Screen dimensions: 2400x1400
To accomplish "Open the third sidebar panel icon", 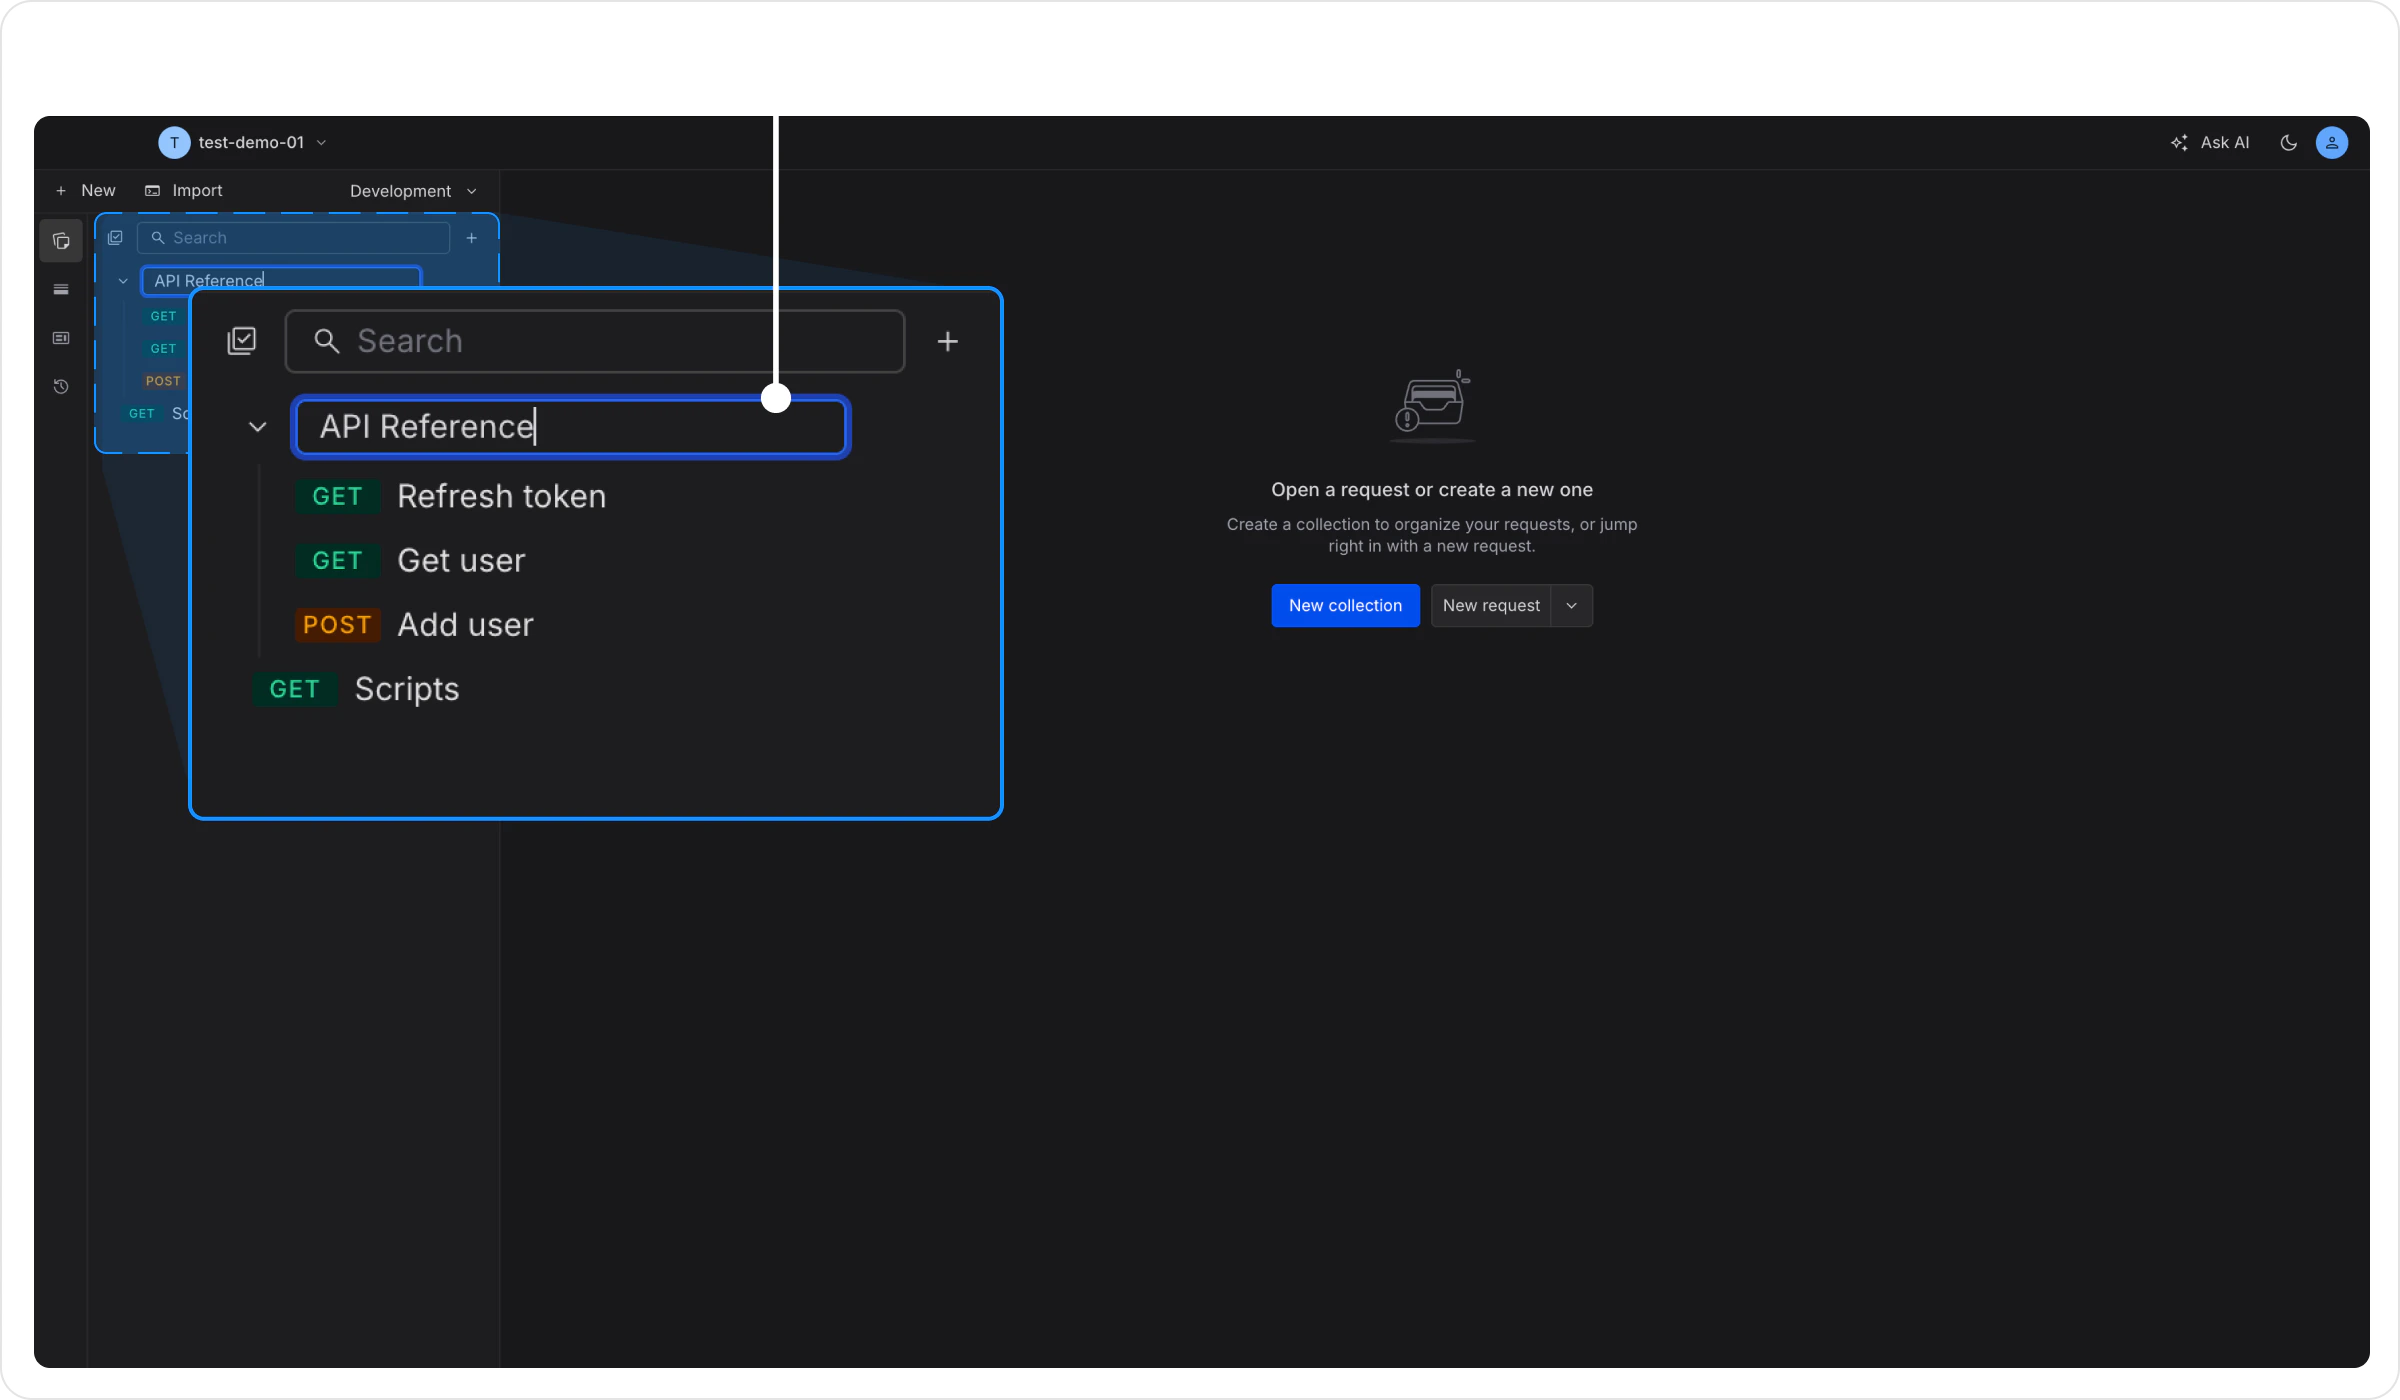I will pyautogui.click(x=61, y=338).
